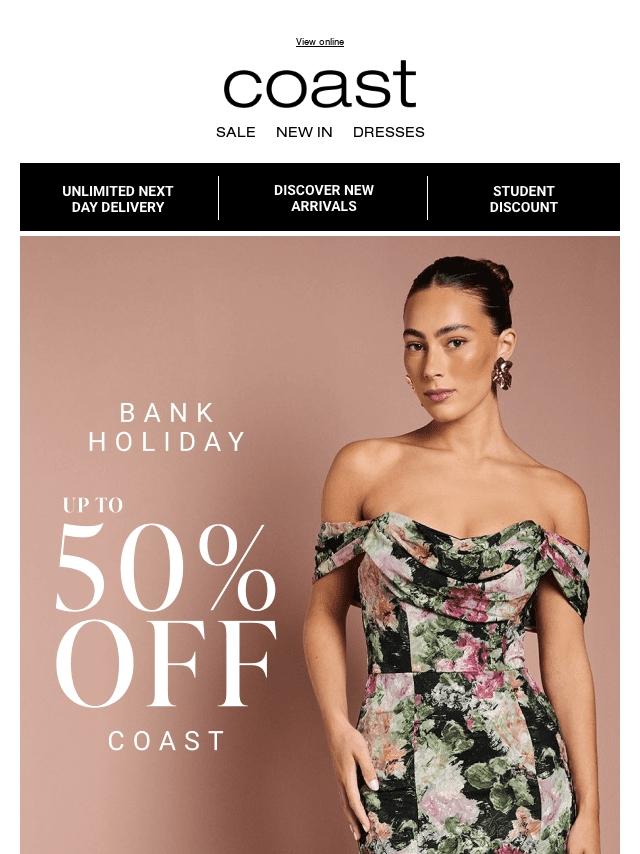Click the BANK HOLIDAY heading text
Screen dimensions: 640x854
point(167,428)
